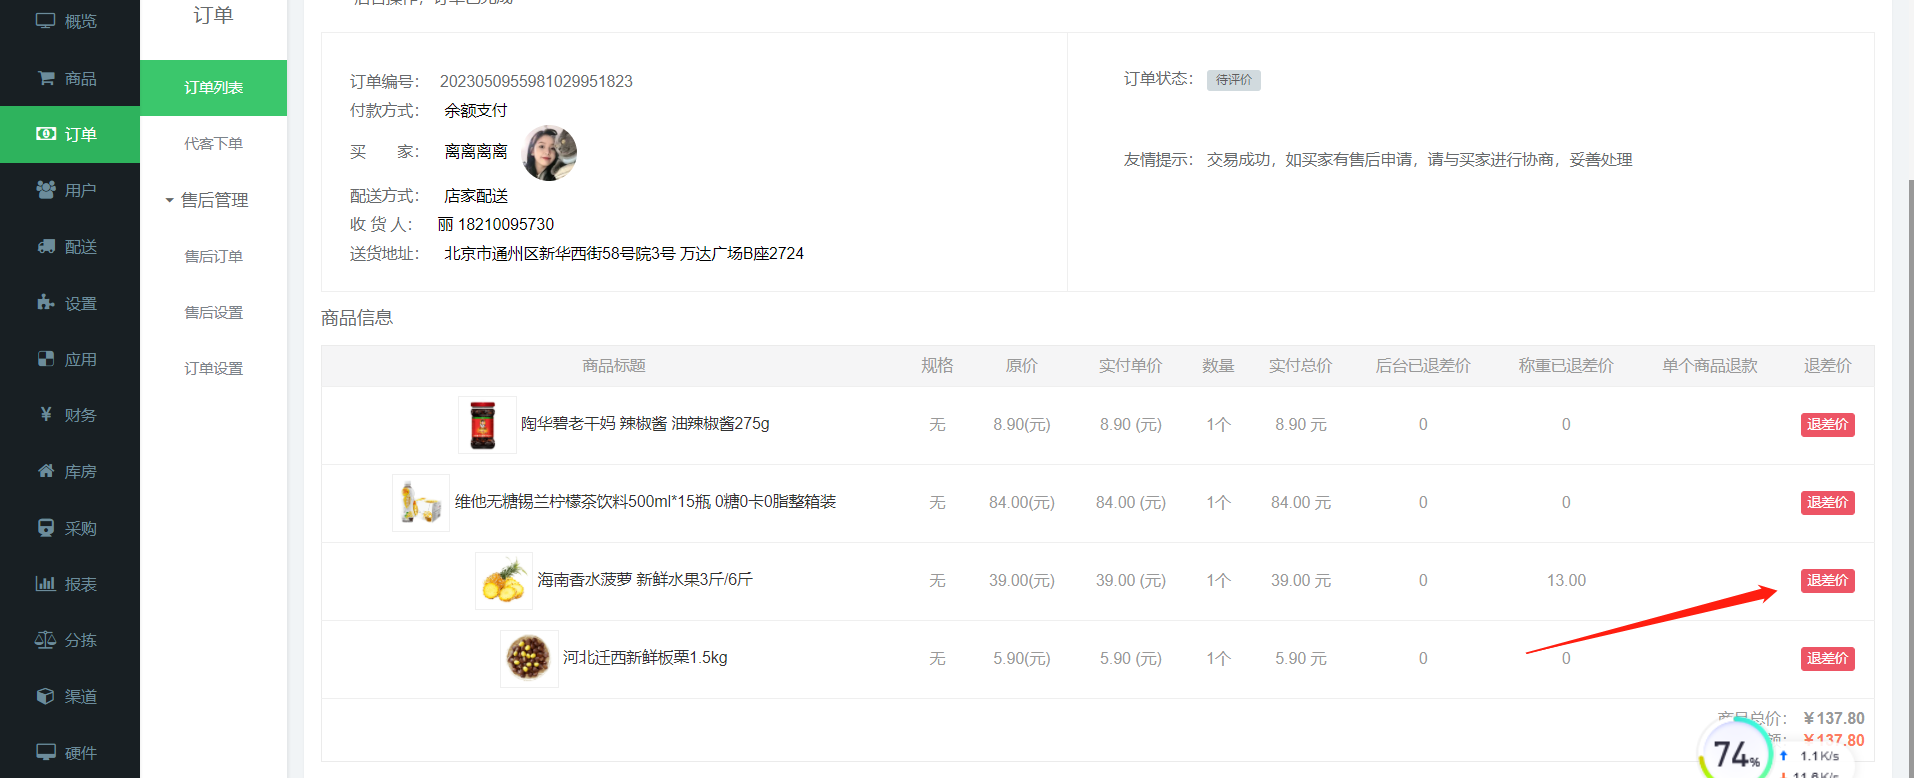Select 订单列表 in the submenu
Image resolution: width=1914 pixels, height=778 pixels.
coord(213,88)
